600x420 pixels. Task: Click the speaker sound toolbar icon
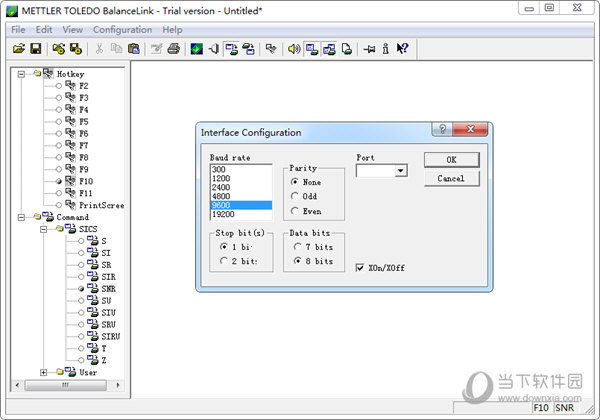point(294,49)
